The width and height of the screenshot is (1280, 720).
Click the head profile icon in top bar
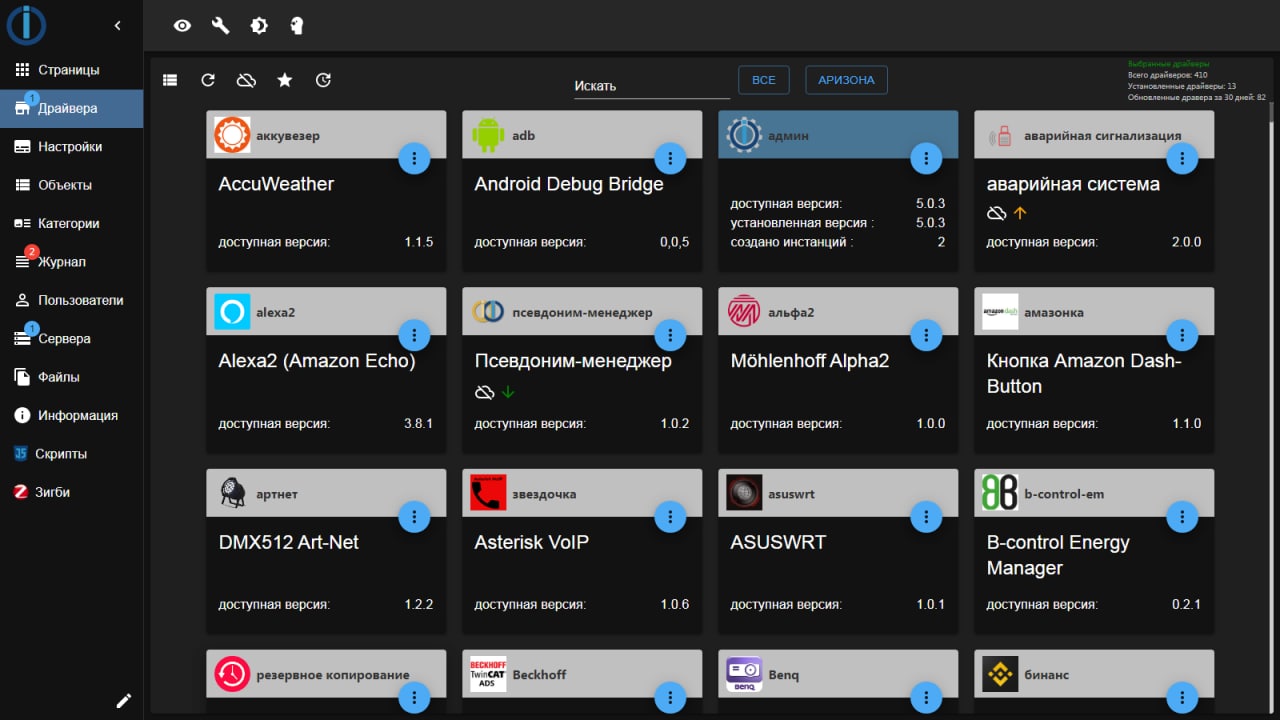coord(297,26)
